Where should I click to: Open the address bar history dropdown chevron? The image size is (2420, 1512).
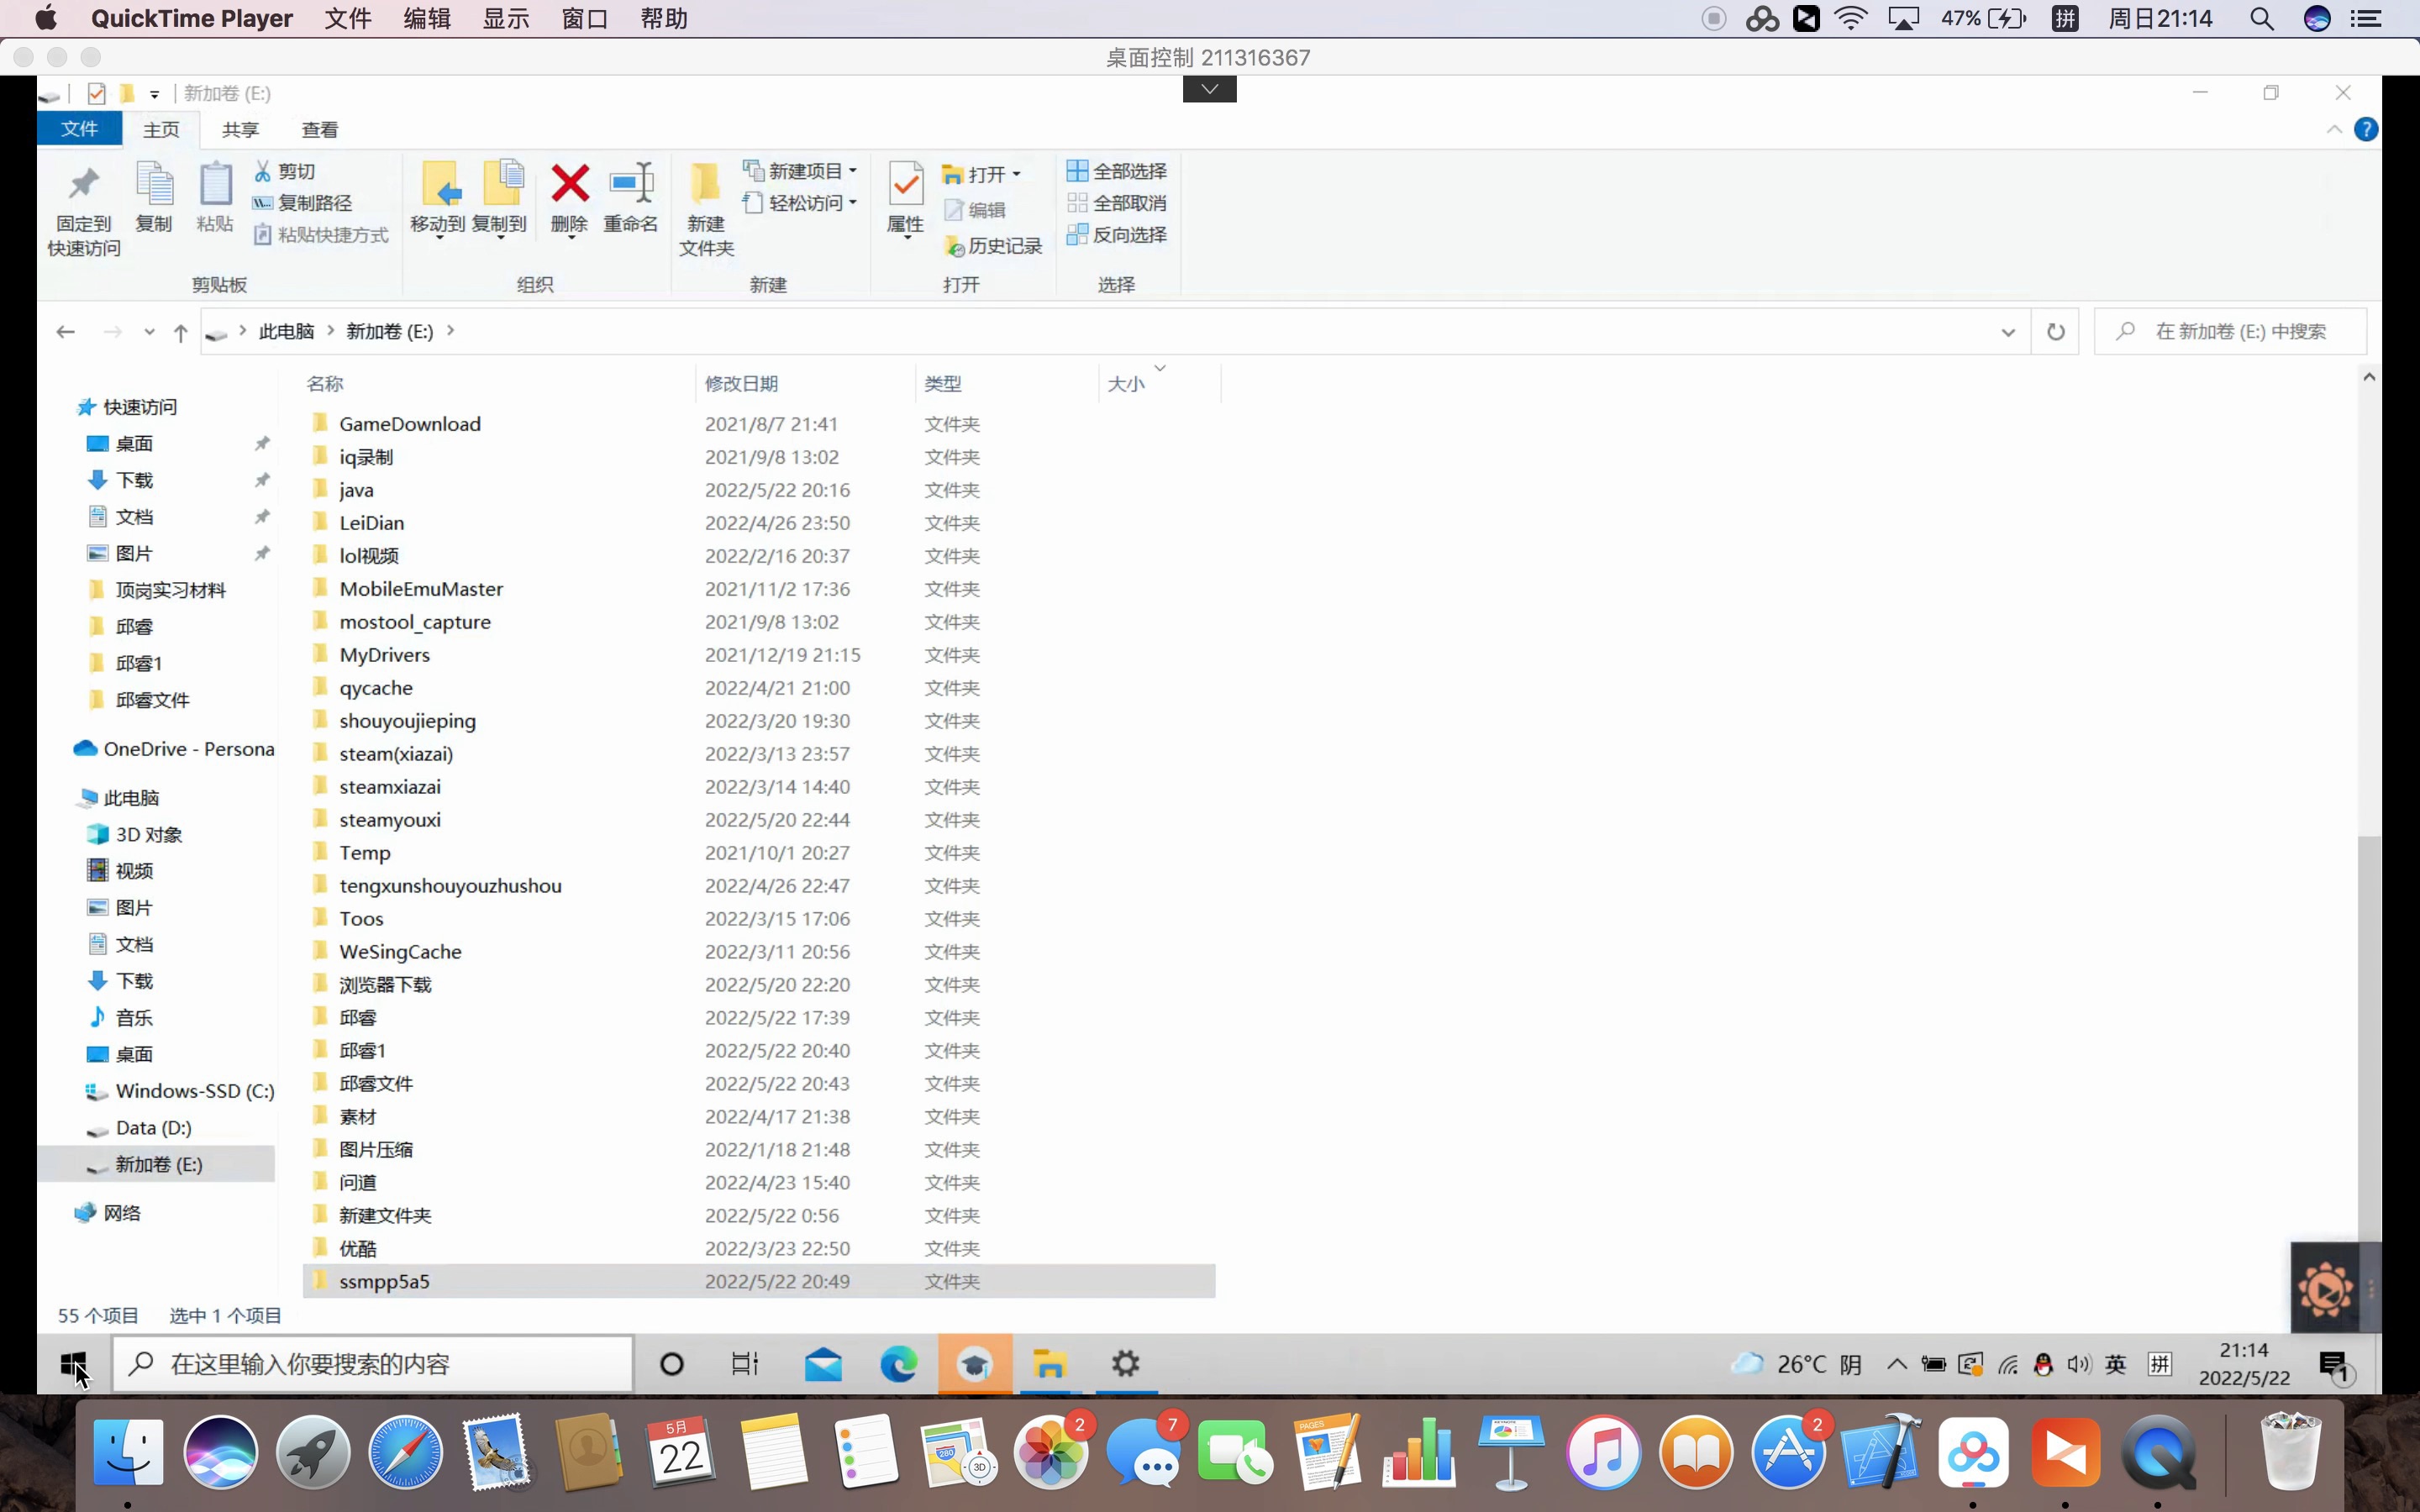click(x=2007, y=332)
